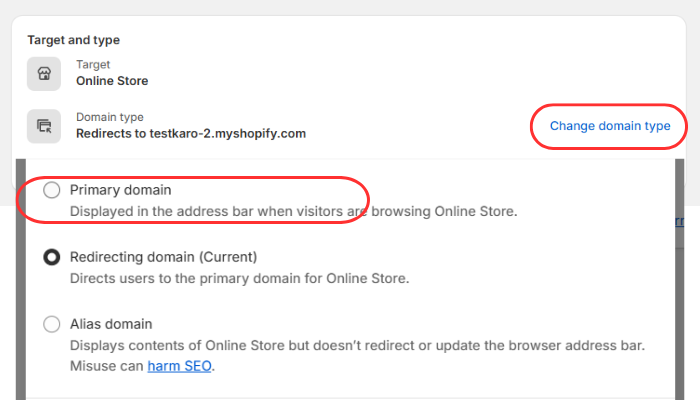Select the Primary domain radio button
Viewport: 700px width, 400px height.
pos(52,190)
